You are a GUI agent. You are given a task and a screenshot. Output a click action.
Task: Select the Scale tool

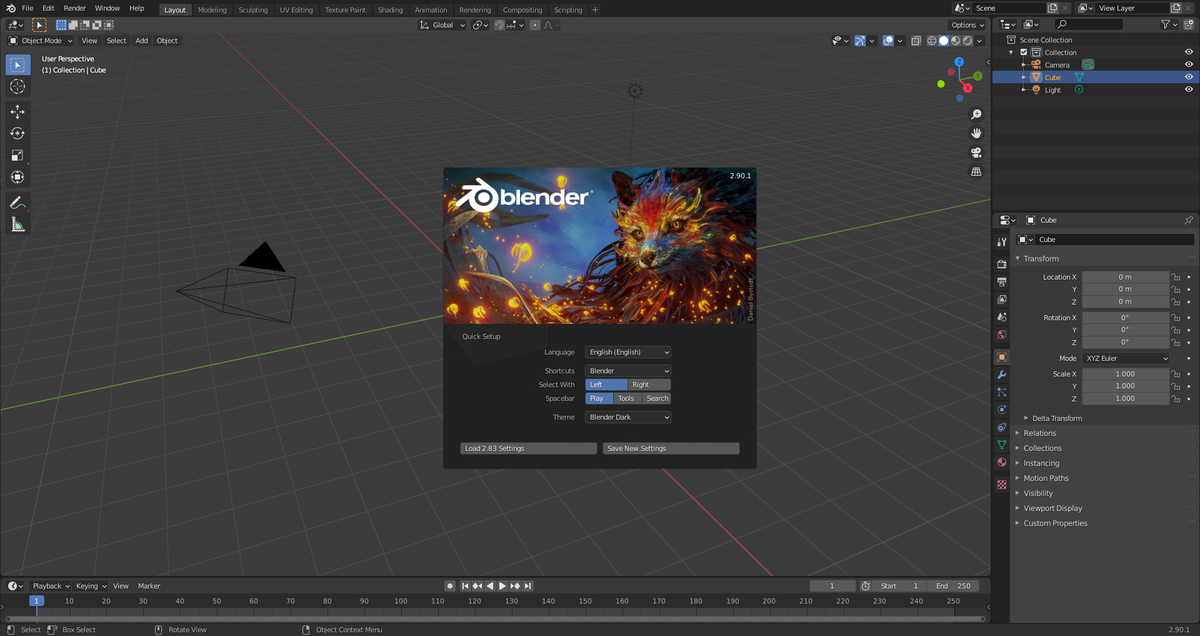[x=17, y=155]
